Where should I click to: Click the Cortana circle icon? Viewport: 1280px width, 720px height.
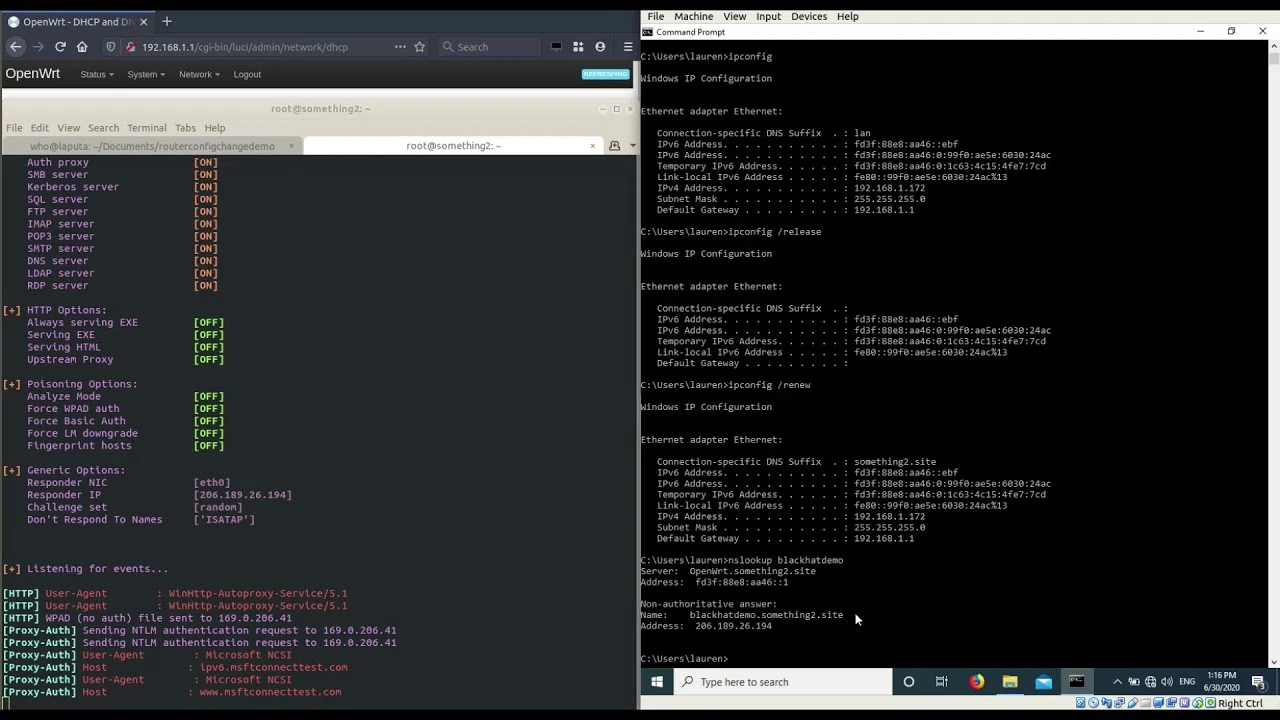pyautogui.click(x=908, y=682)
